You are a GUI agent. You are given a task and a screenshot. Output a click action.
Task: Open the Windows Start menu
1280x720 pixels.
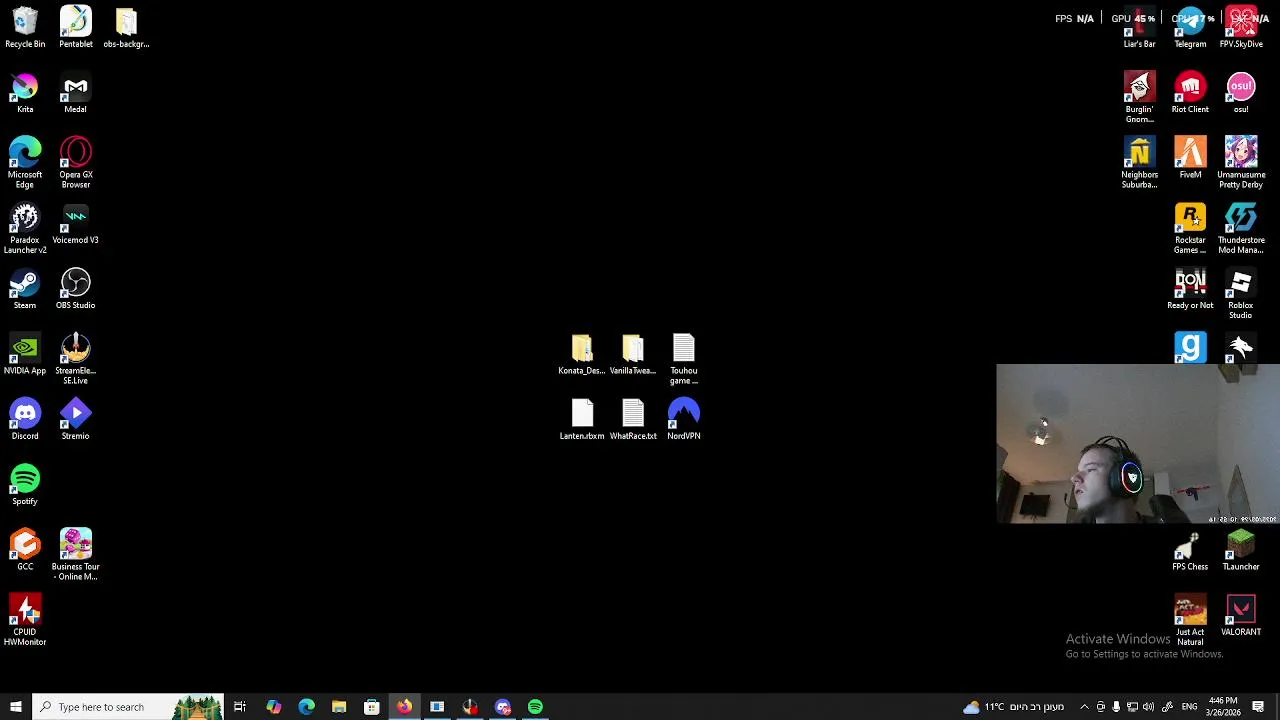click(x=15, y=707)
